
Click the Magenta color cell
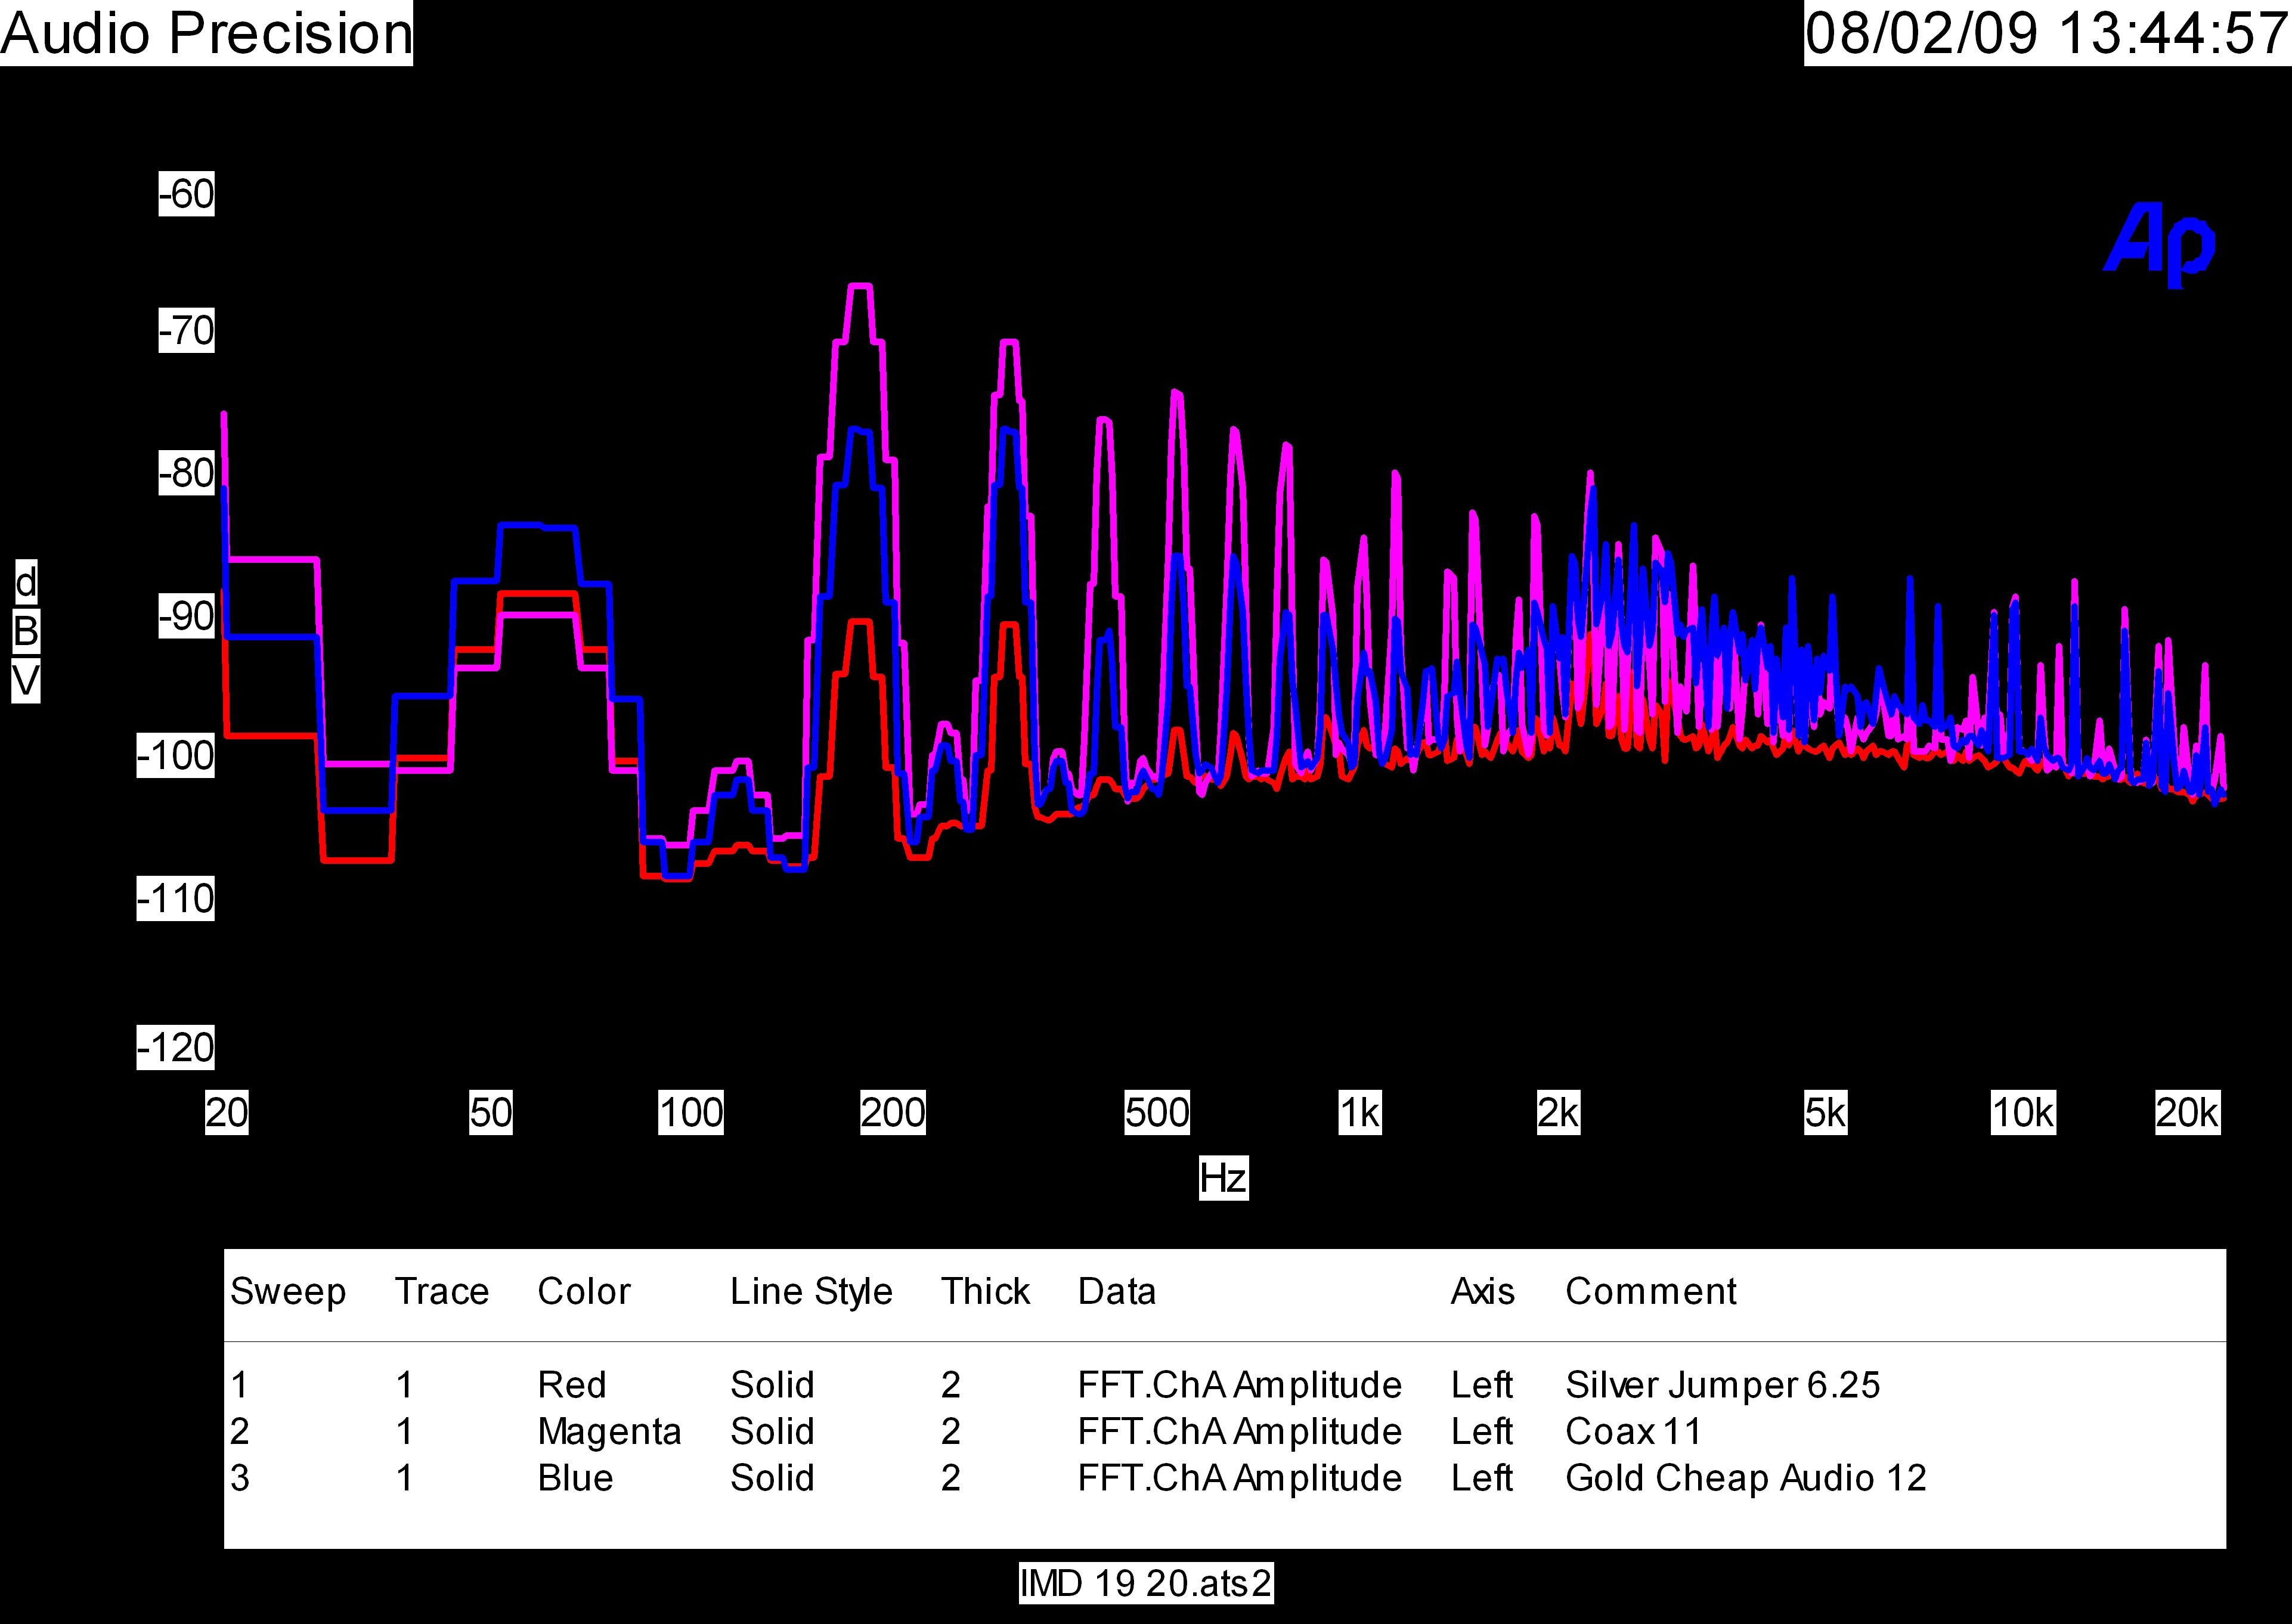tap(609, 1432)
